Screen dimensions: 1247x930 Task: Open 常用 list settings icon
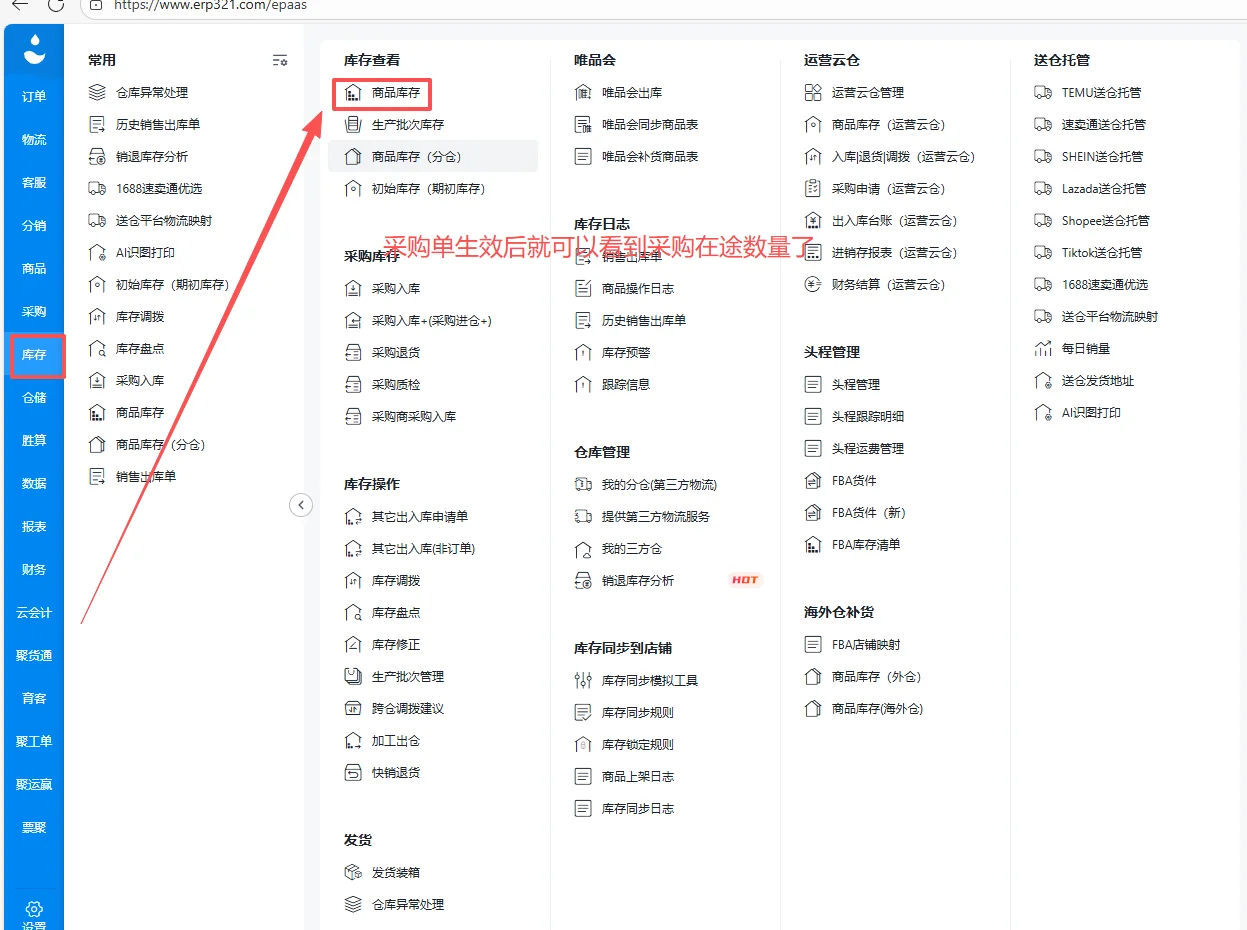[x=280, y=61]
